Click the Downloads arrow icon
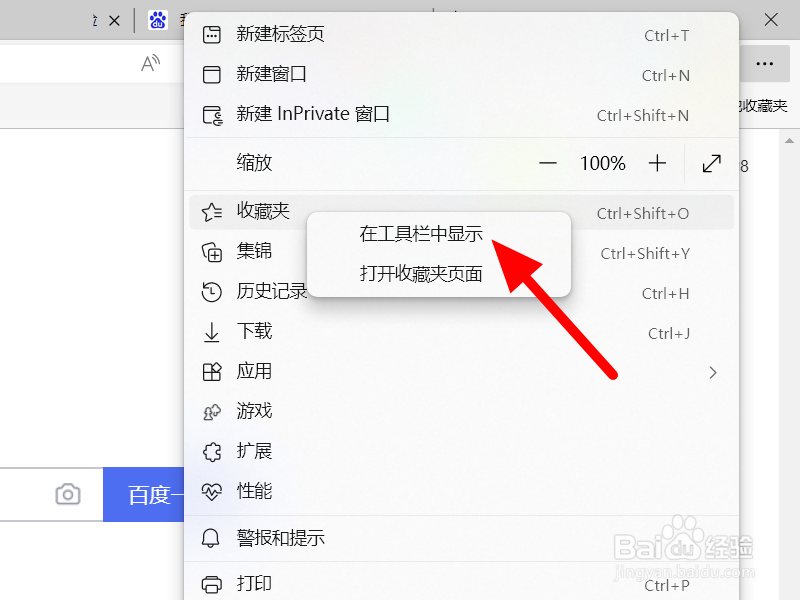This screenshot has width=800, height=600. (x=211, y=332)
